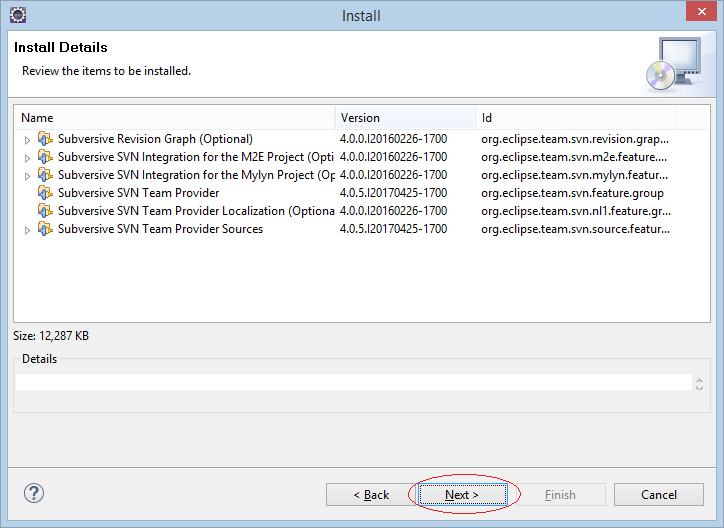The height and width of the screenshot is (528, 724).
Task: Sort by the Name column header
Action: tap(175, 118)
